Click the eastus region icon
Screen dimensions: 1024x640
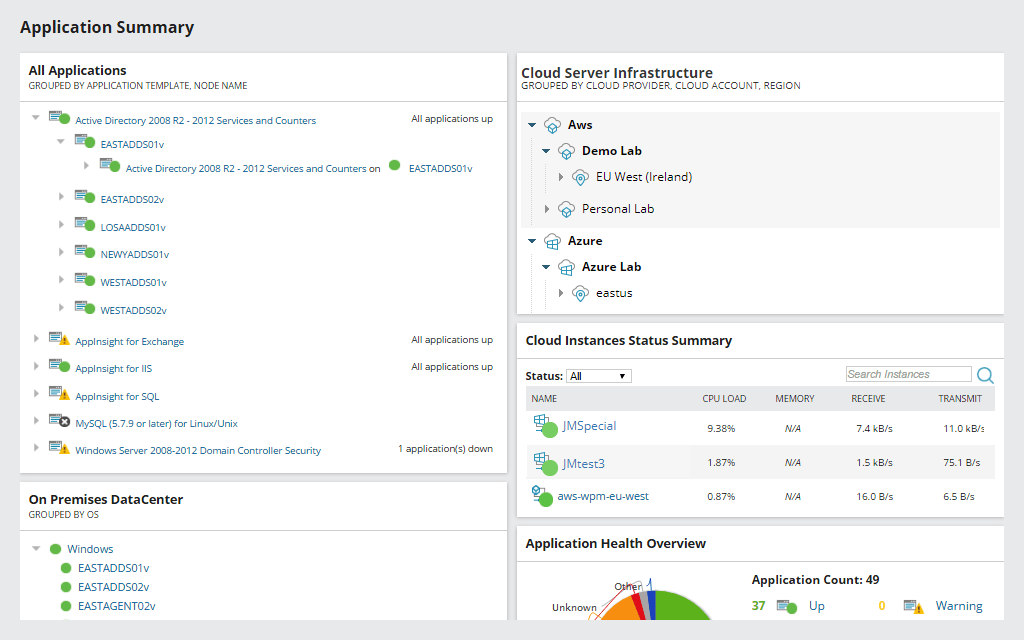[x=581, y=293]
